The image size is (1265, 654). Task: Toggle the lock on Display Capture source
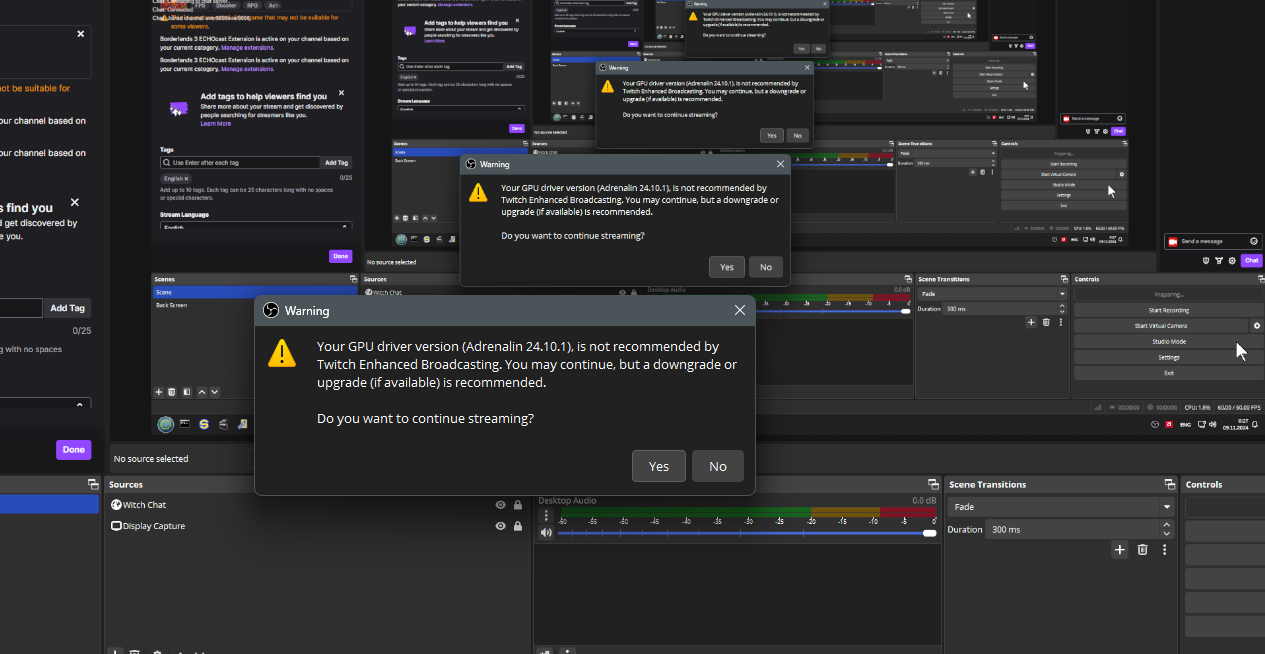point(517,526)
